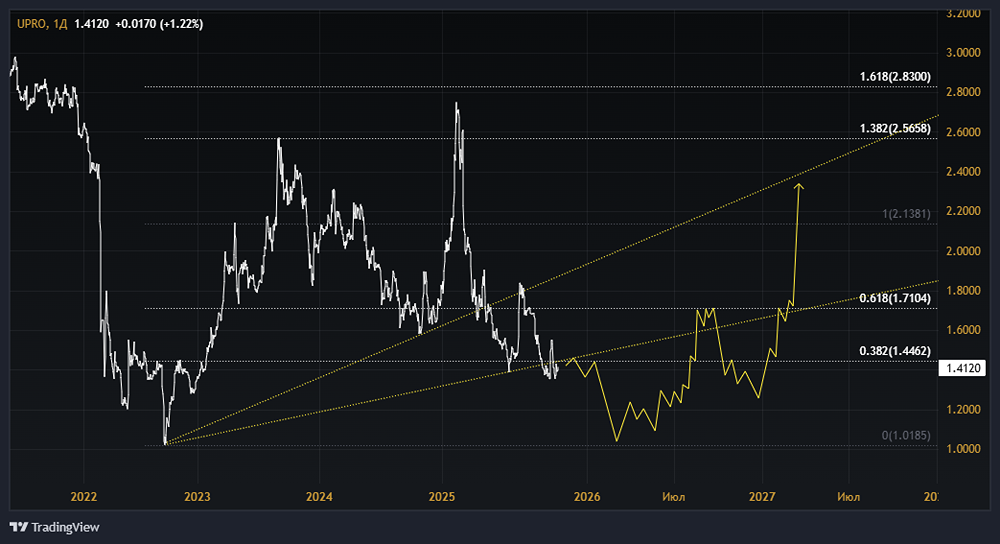Click the 2027 label on time axis
This screenshot has width=1000, height=544.
[762, 497]
